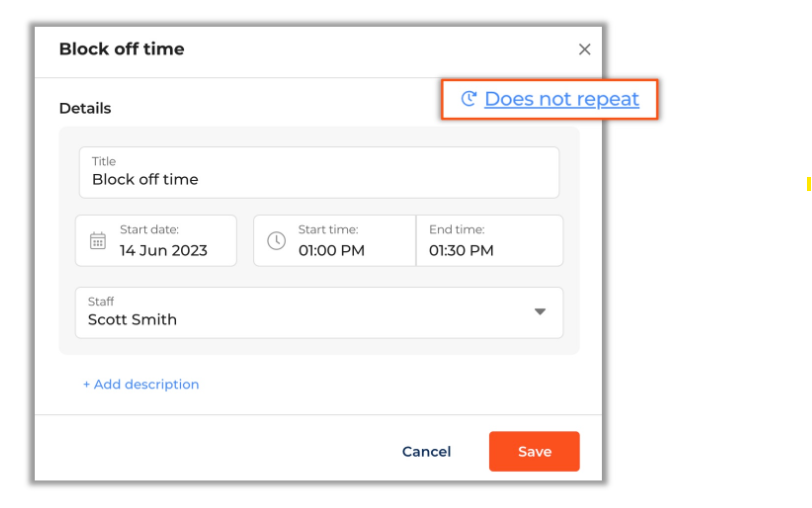Change the 01:00 PM start time

tap(331, 251)
